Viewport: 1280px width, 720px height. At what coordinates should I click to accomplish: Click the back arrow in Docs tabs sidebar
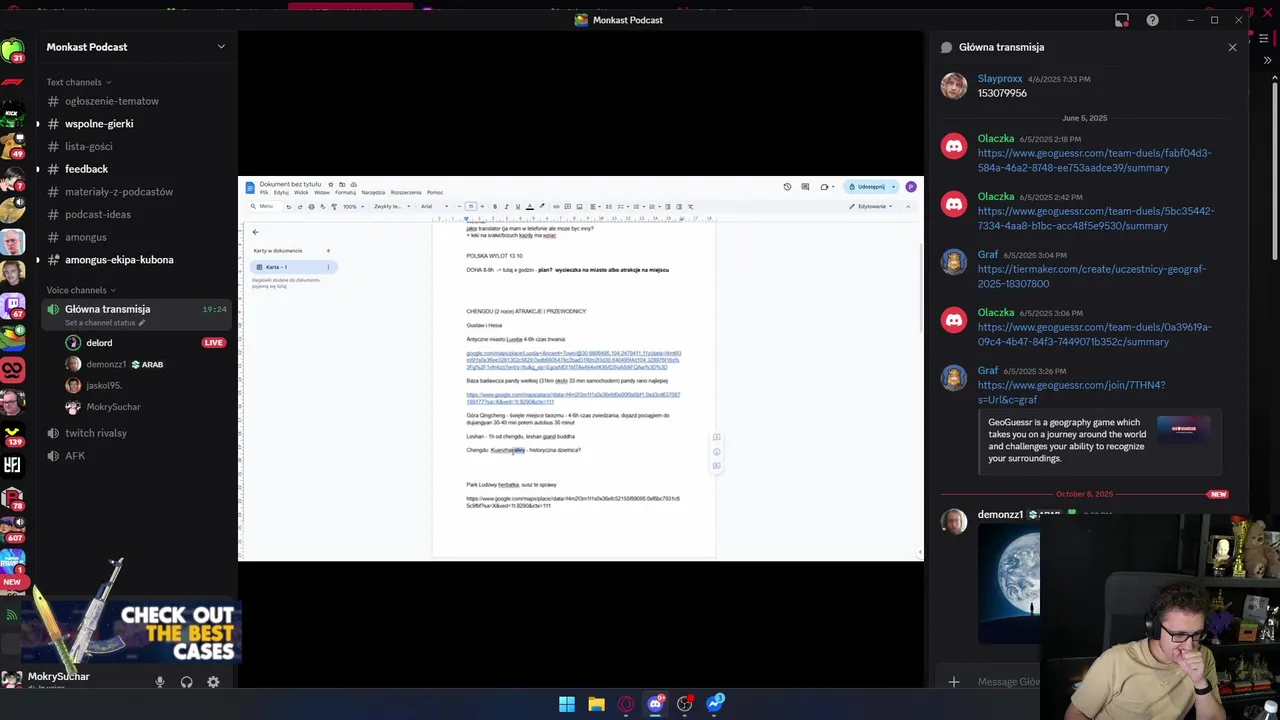coord(255,232)
